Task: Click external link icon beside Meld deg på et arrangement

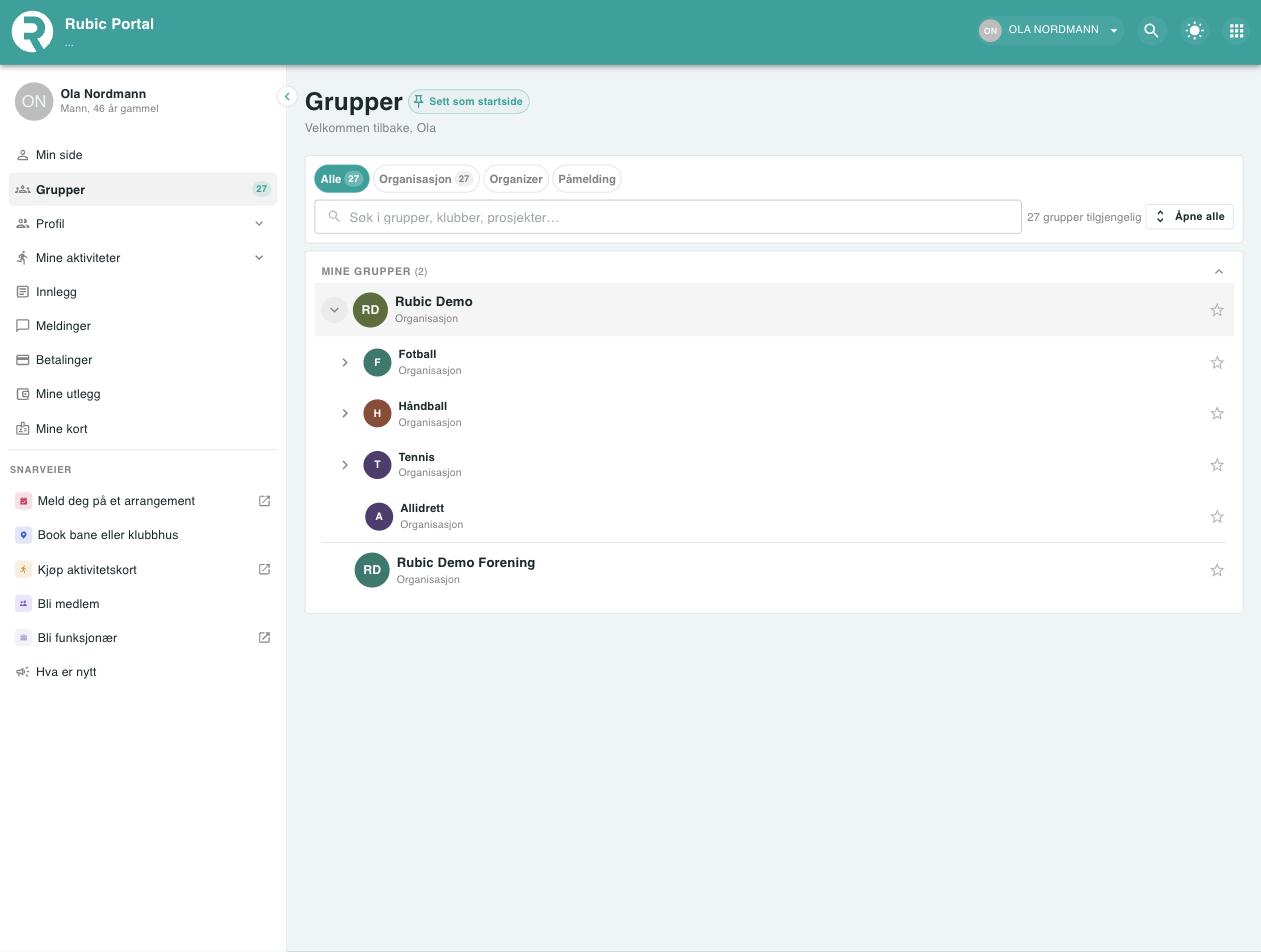Action: [265, 501]
